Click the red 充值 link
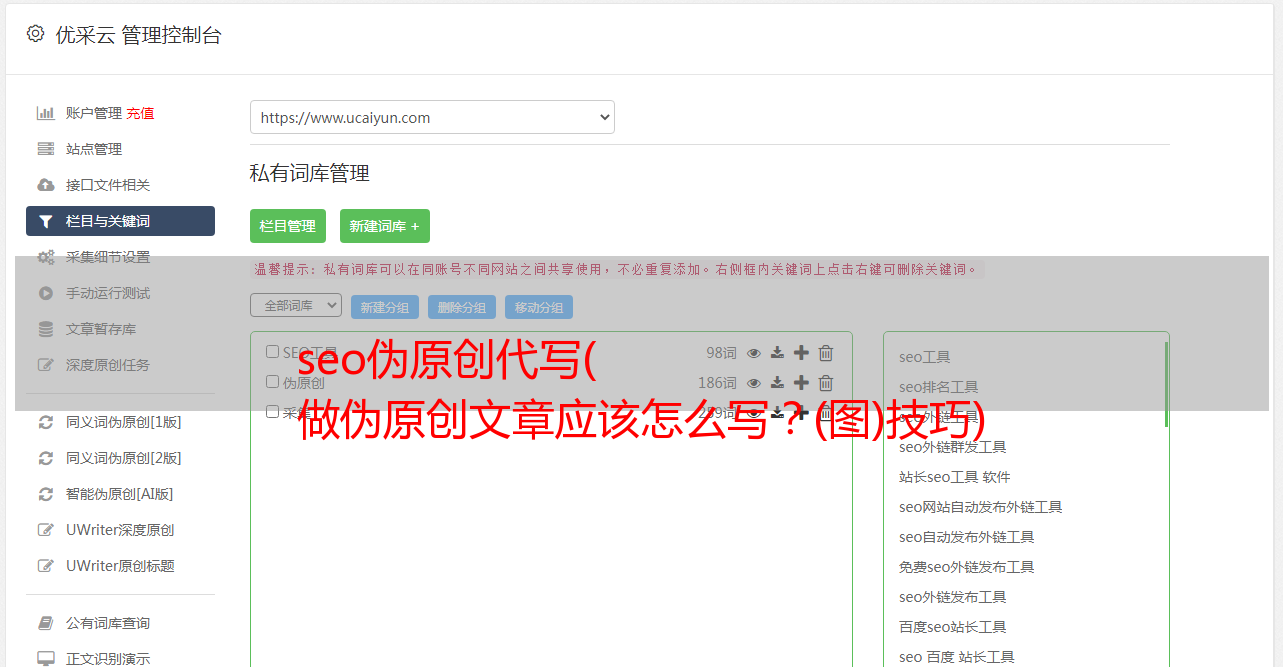Image resolution: width=1283 pixels, height=667 pixels. click(x=140, y=113)
